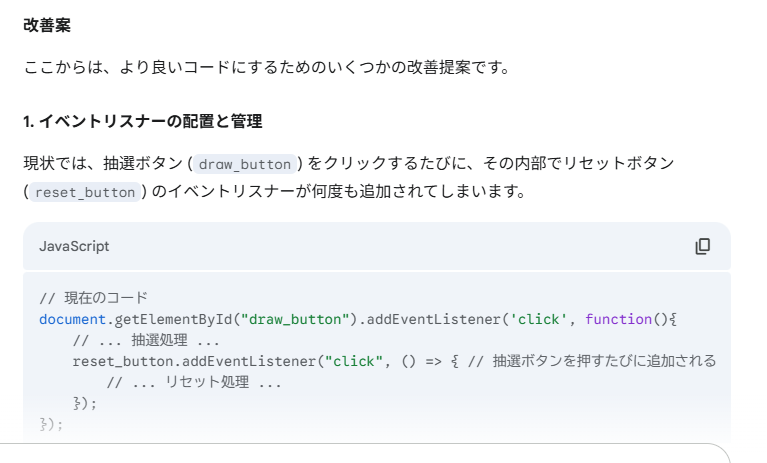Viewport: 767px width, 463px height.
Task: Click the double-quoted "click" string
Action: click(x=354, y=361)
